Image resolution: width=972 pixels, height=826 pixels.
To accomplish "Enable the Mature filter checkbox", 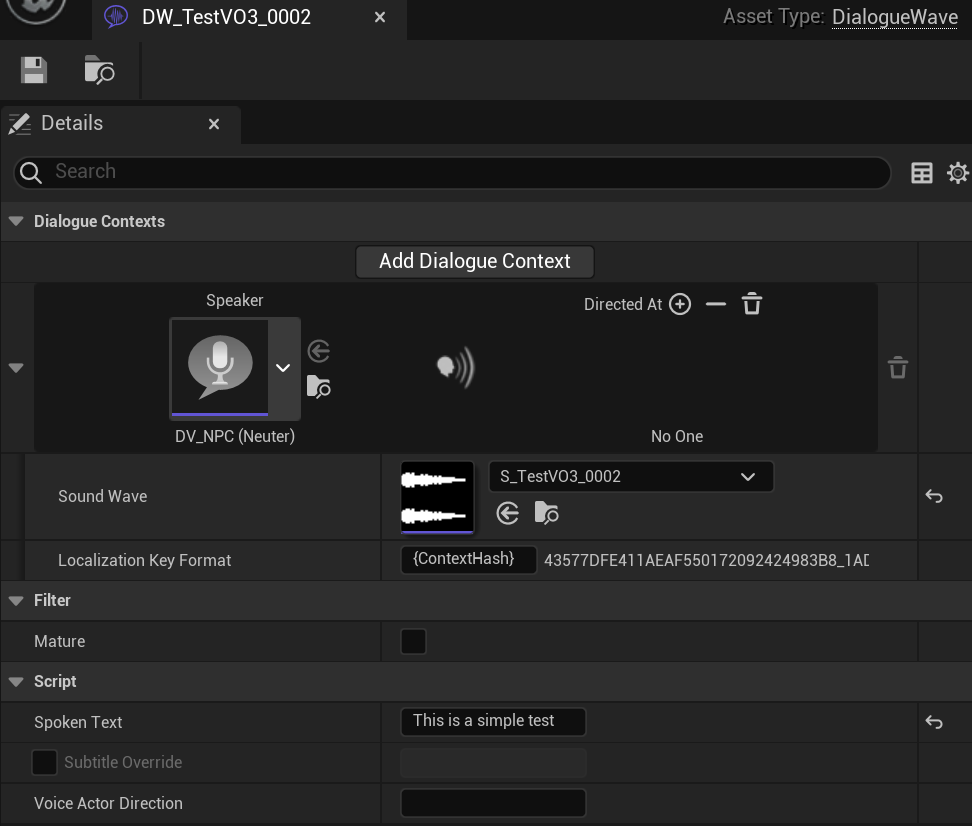I will (x=413, y=641).
